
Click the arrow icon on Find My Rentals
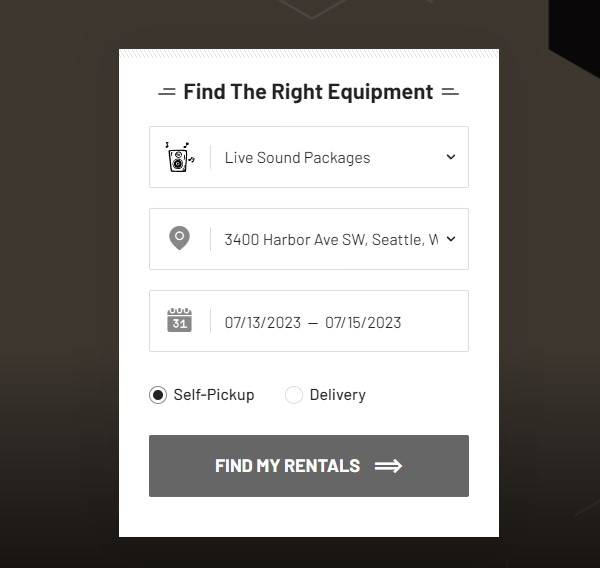coord(388,466)
